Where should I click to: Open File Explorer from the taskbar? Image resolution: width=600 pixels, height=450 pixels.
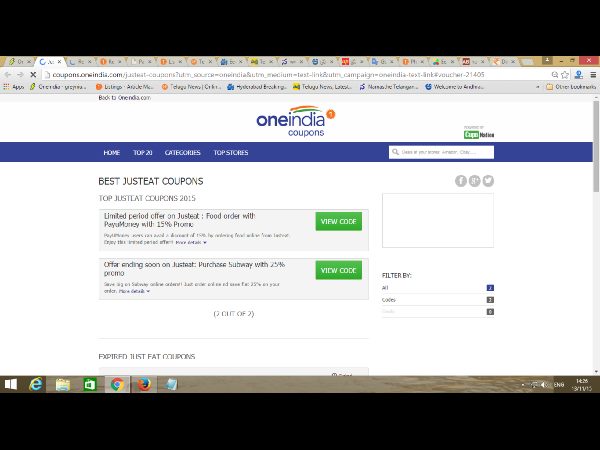click(x=63, y=384)
